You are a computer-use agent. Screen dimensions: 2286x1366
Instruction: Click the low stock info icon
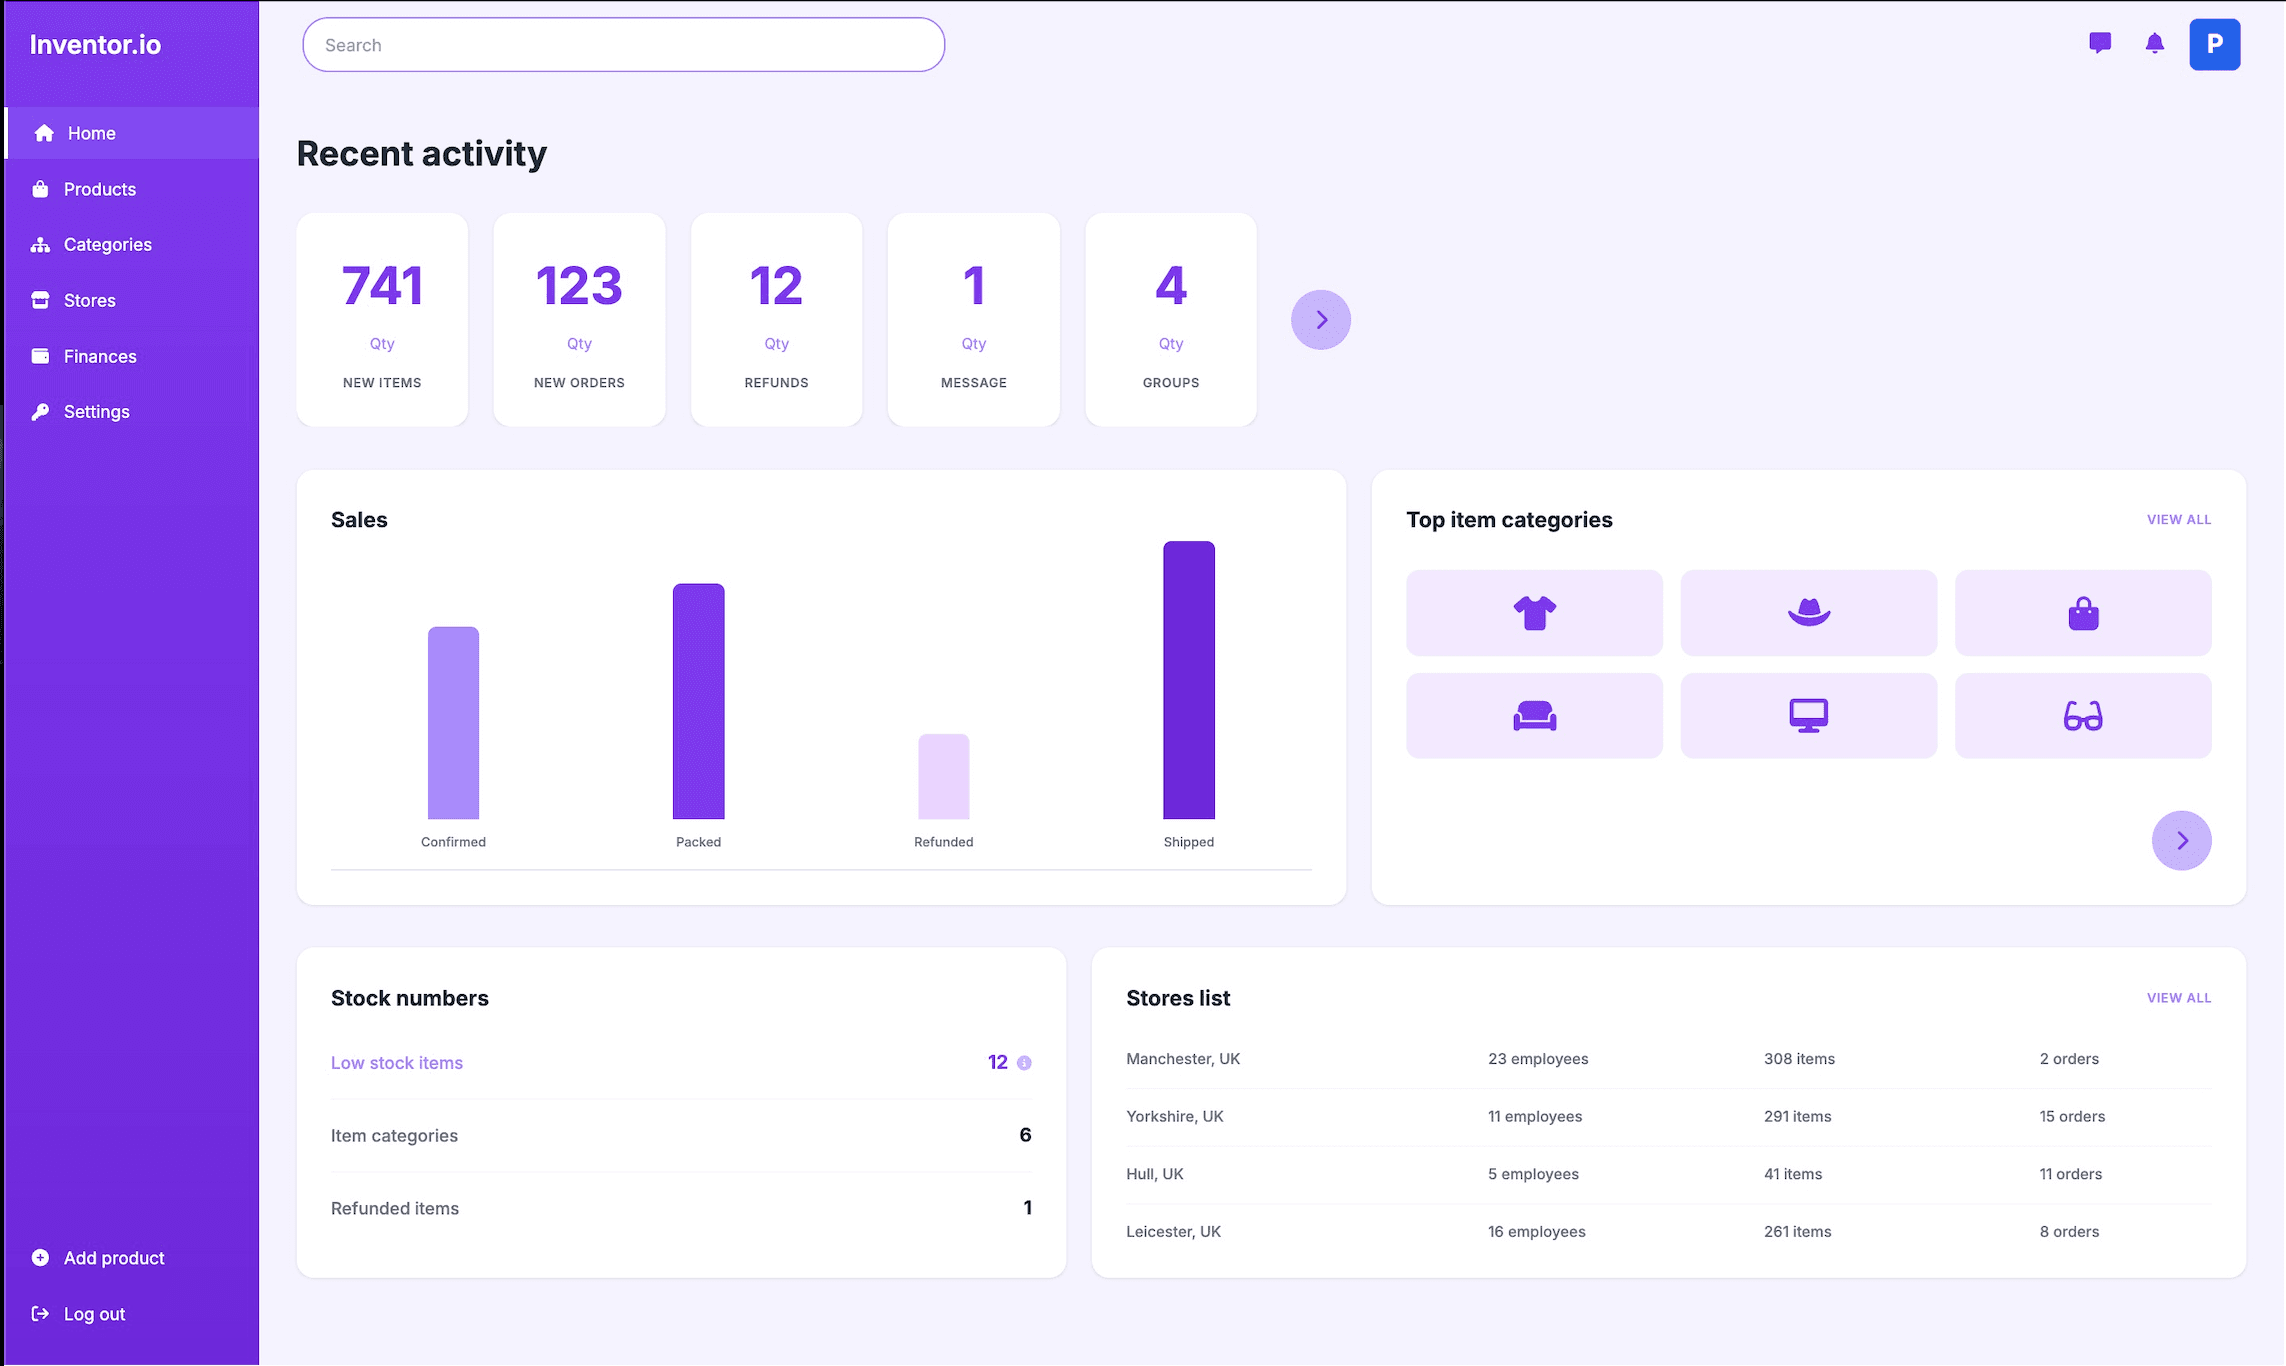pos(1024,1063)
